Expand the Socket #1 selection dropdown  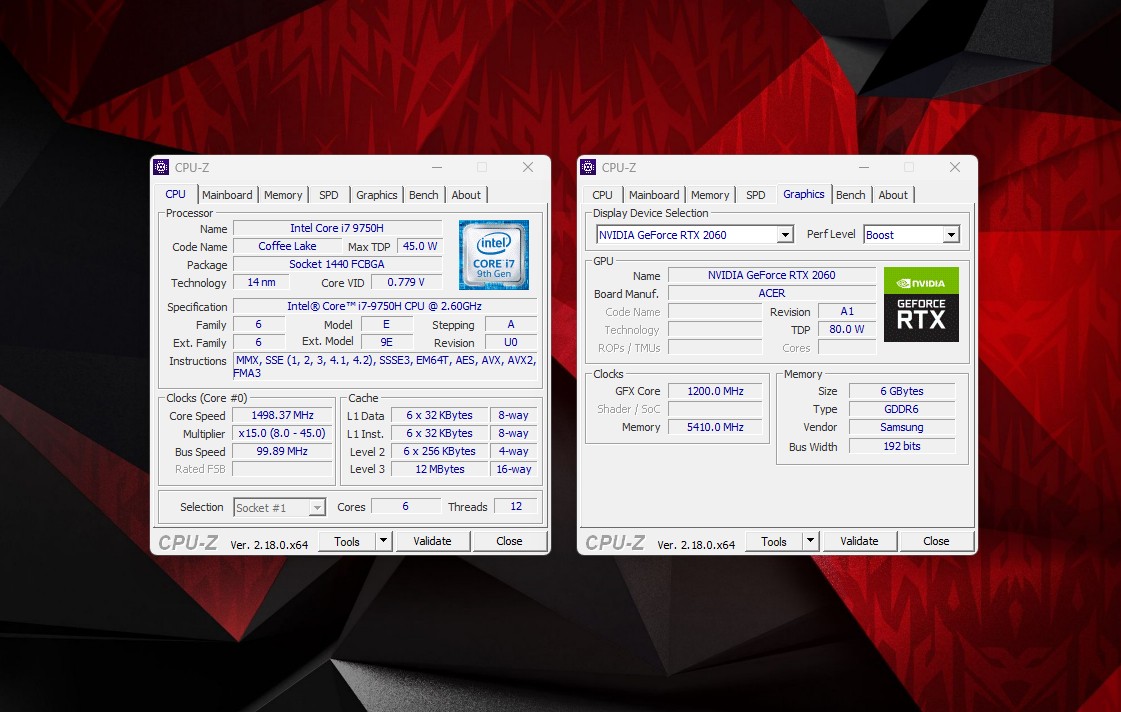click(x=317, y=508)
